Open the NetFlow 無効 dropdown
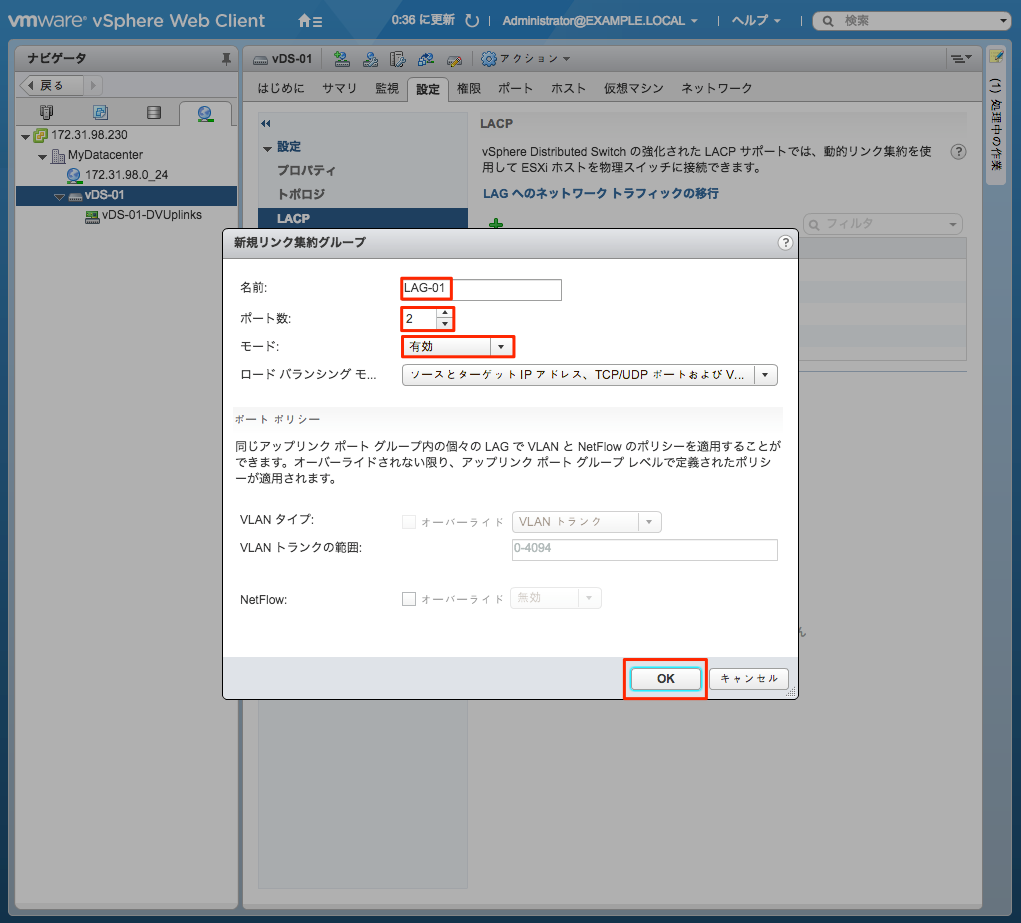 (556, 598)
